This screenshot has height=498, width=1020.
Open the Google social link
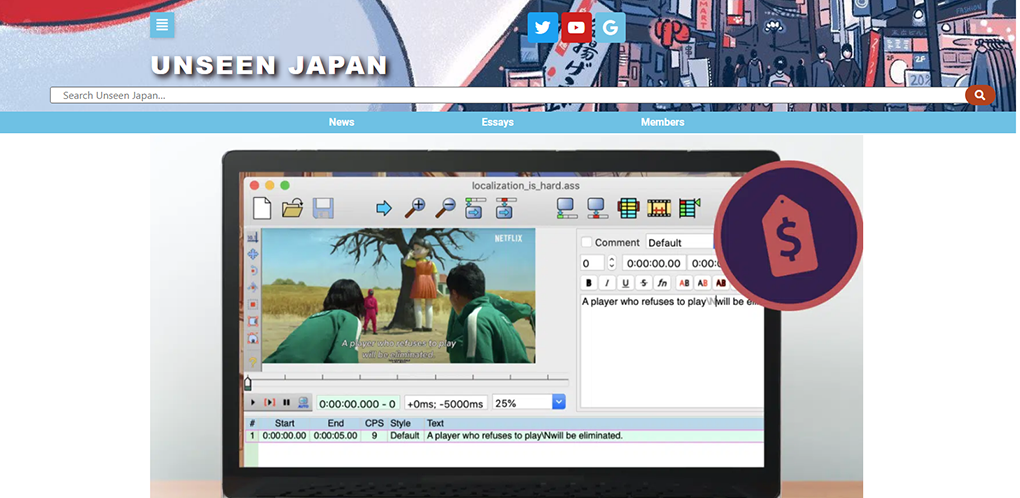pyautogui.click(x=610, y=27)
